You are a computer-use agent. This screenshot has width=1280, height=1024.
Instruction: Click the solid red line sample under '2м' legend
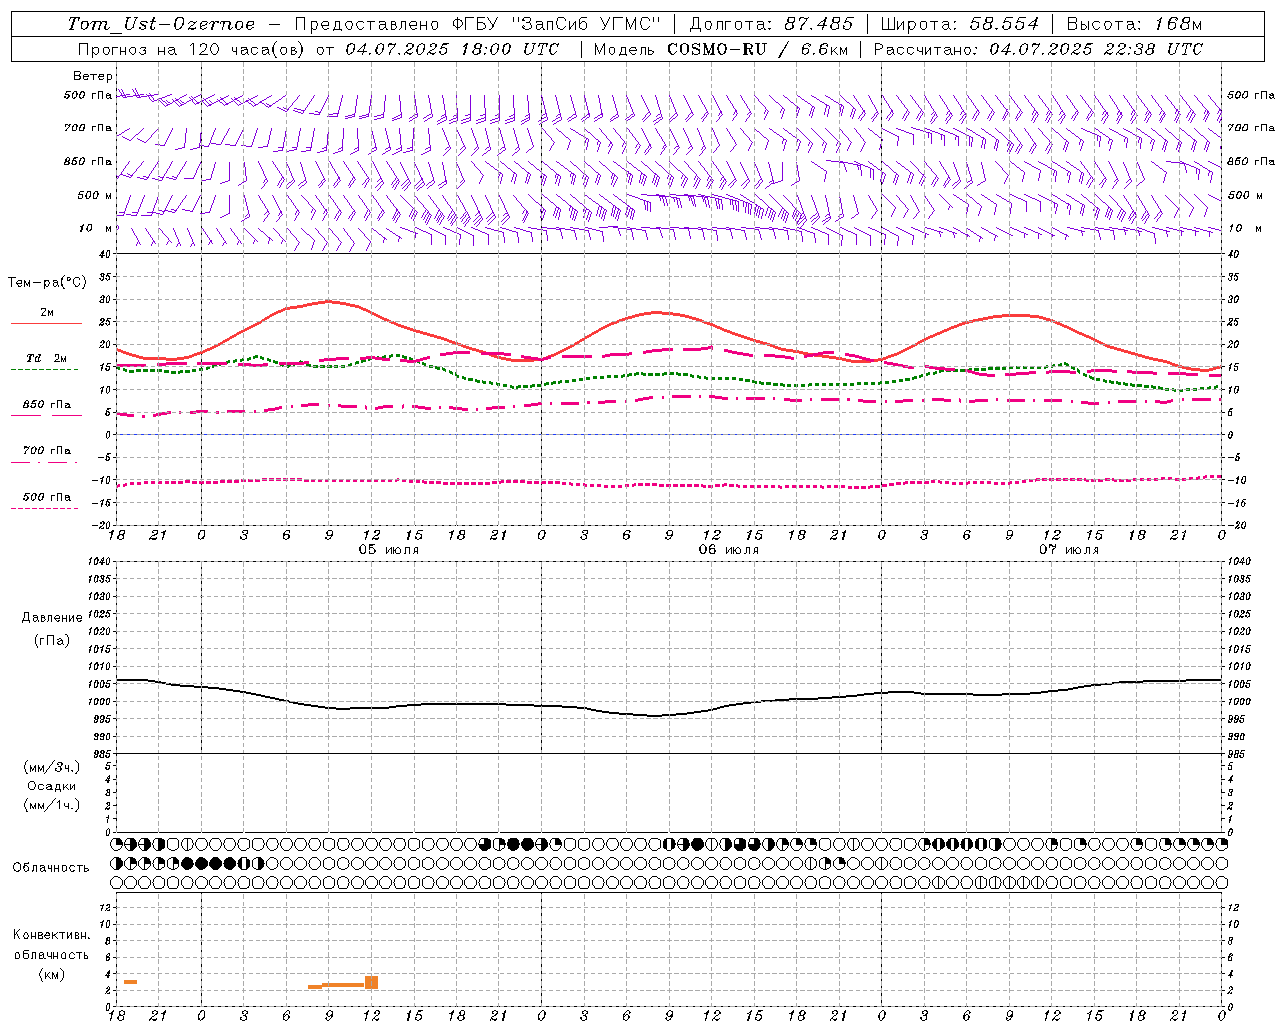47,324
